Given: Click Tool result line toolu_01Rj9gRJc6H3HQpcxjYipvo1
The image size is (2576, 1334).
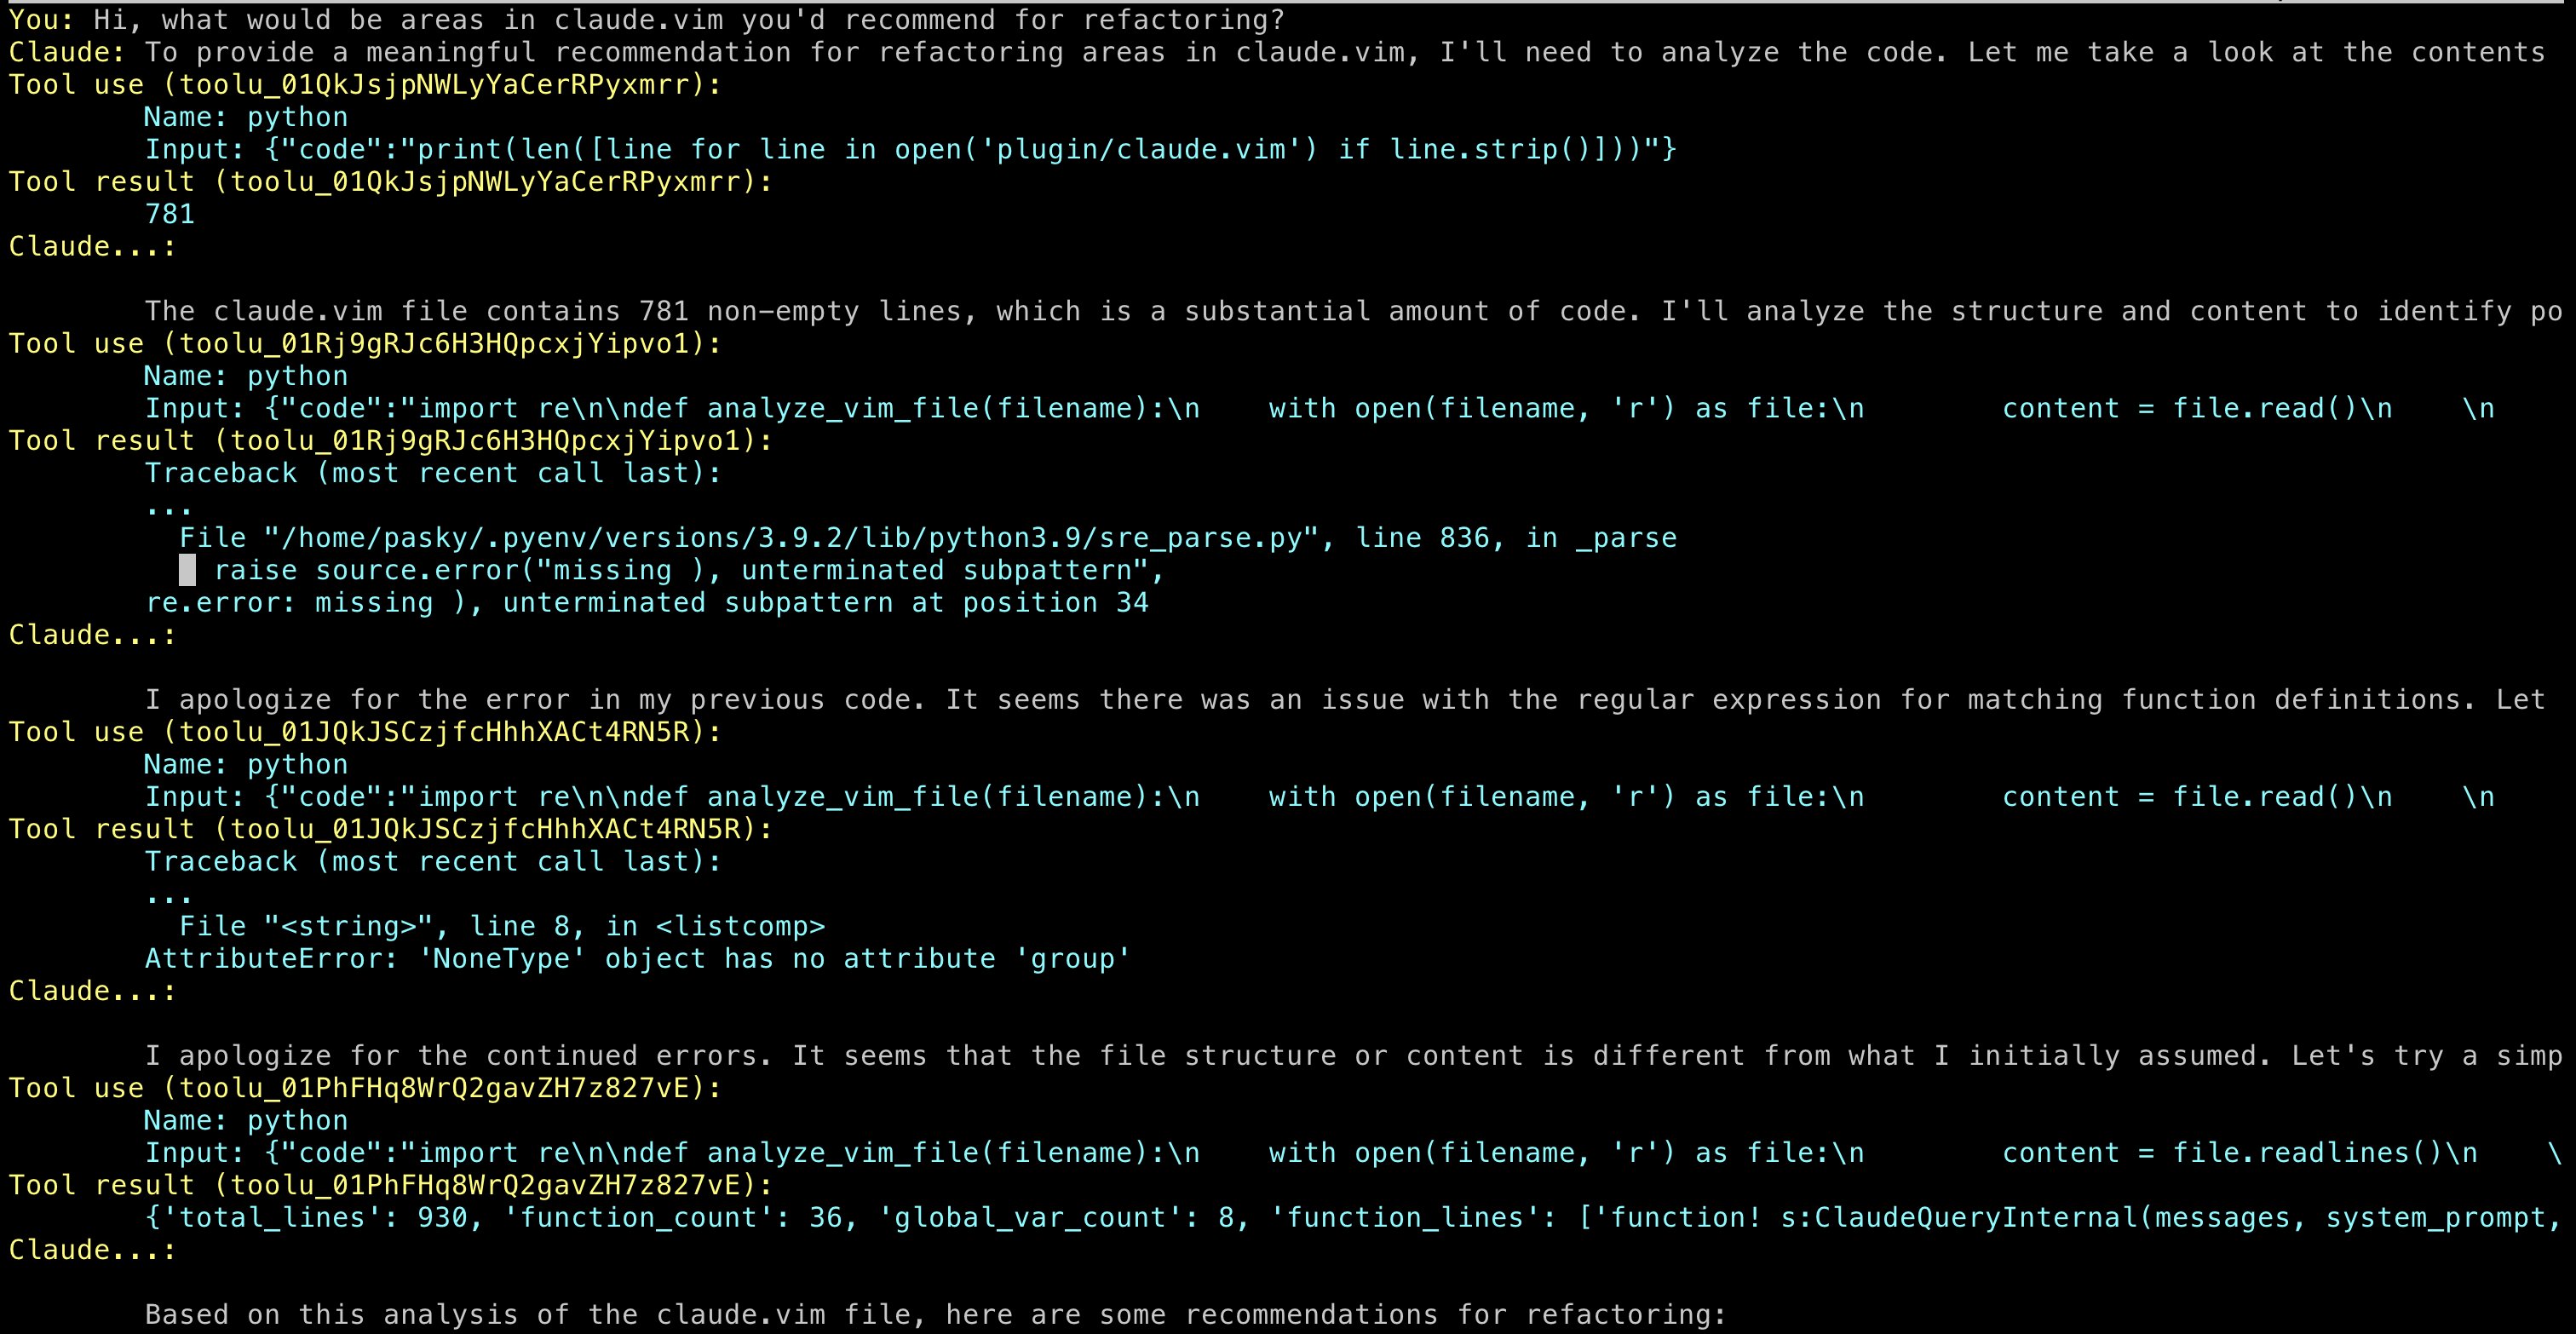Looking at the screenshot, I should tap(391, 440).
